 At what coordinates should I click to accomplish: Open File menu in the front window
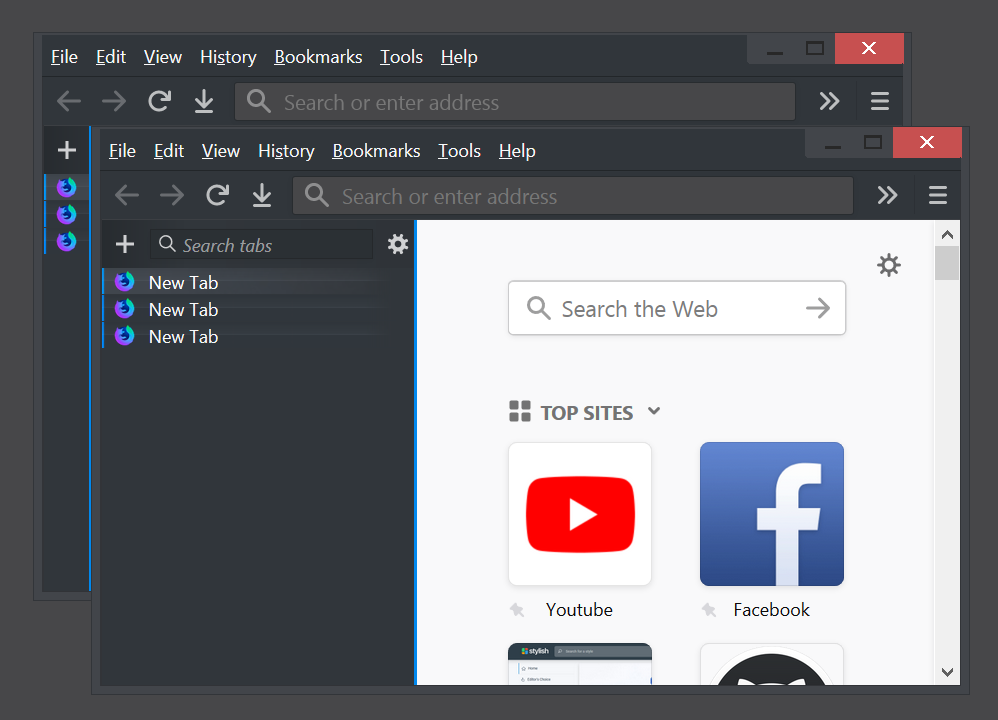coord(122,151)
